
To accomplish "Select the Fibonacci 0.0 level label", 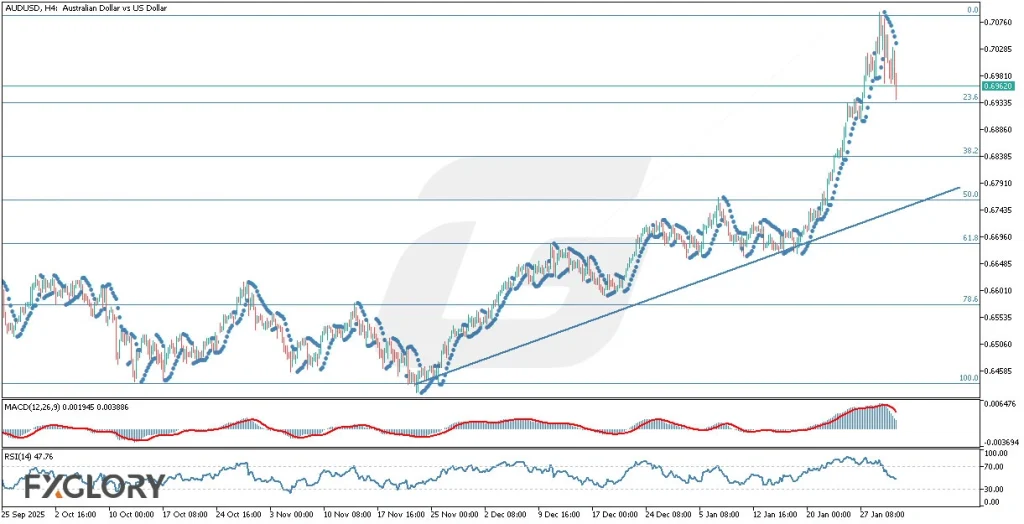I will pyautogui.click(x=972, y=10).
